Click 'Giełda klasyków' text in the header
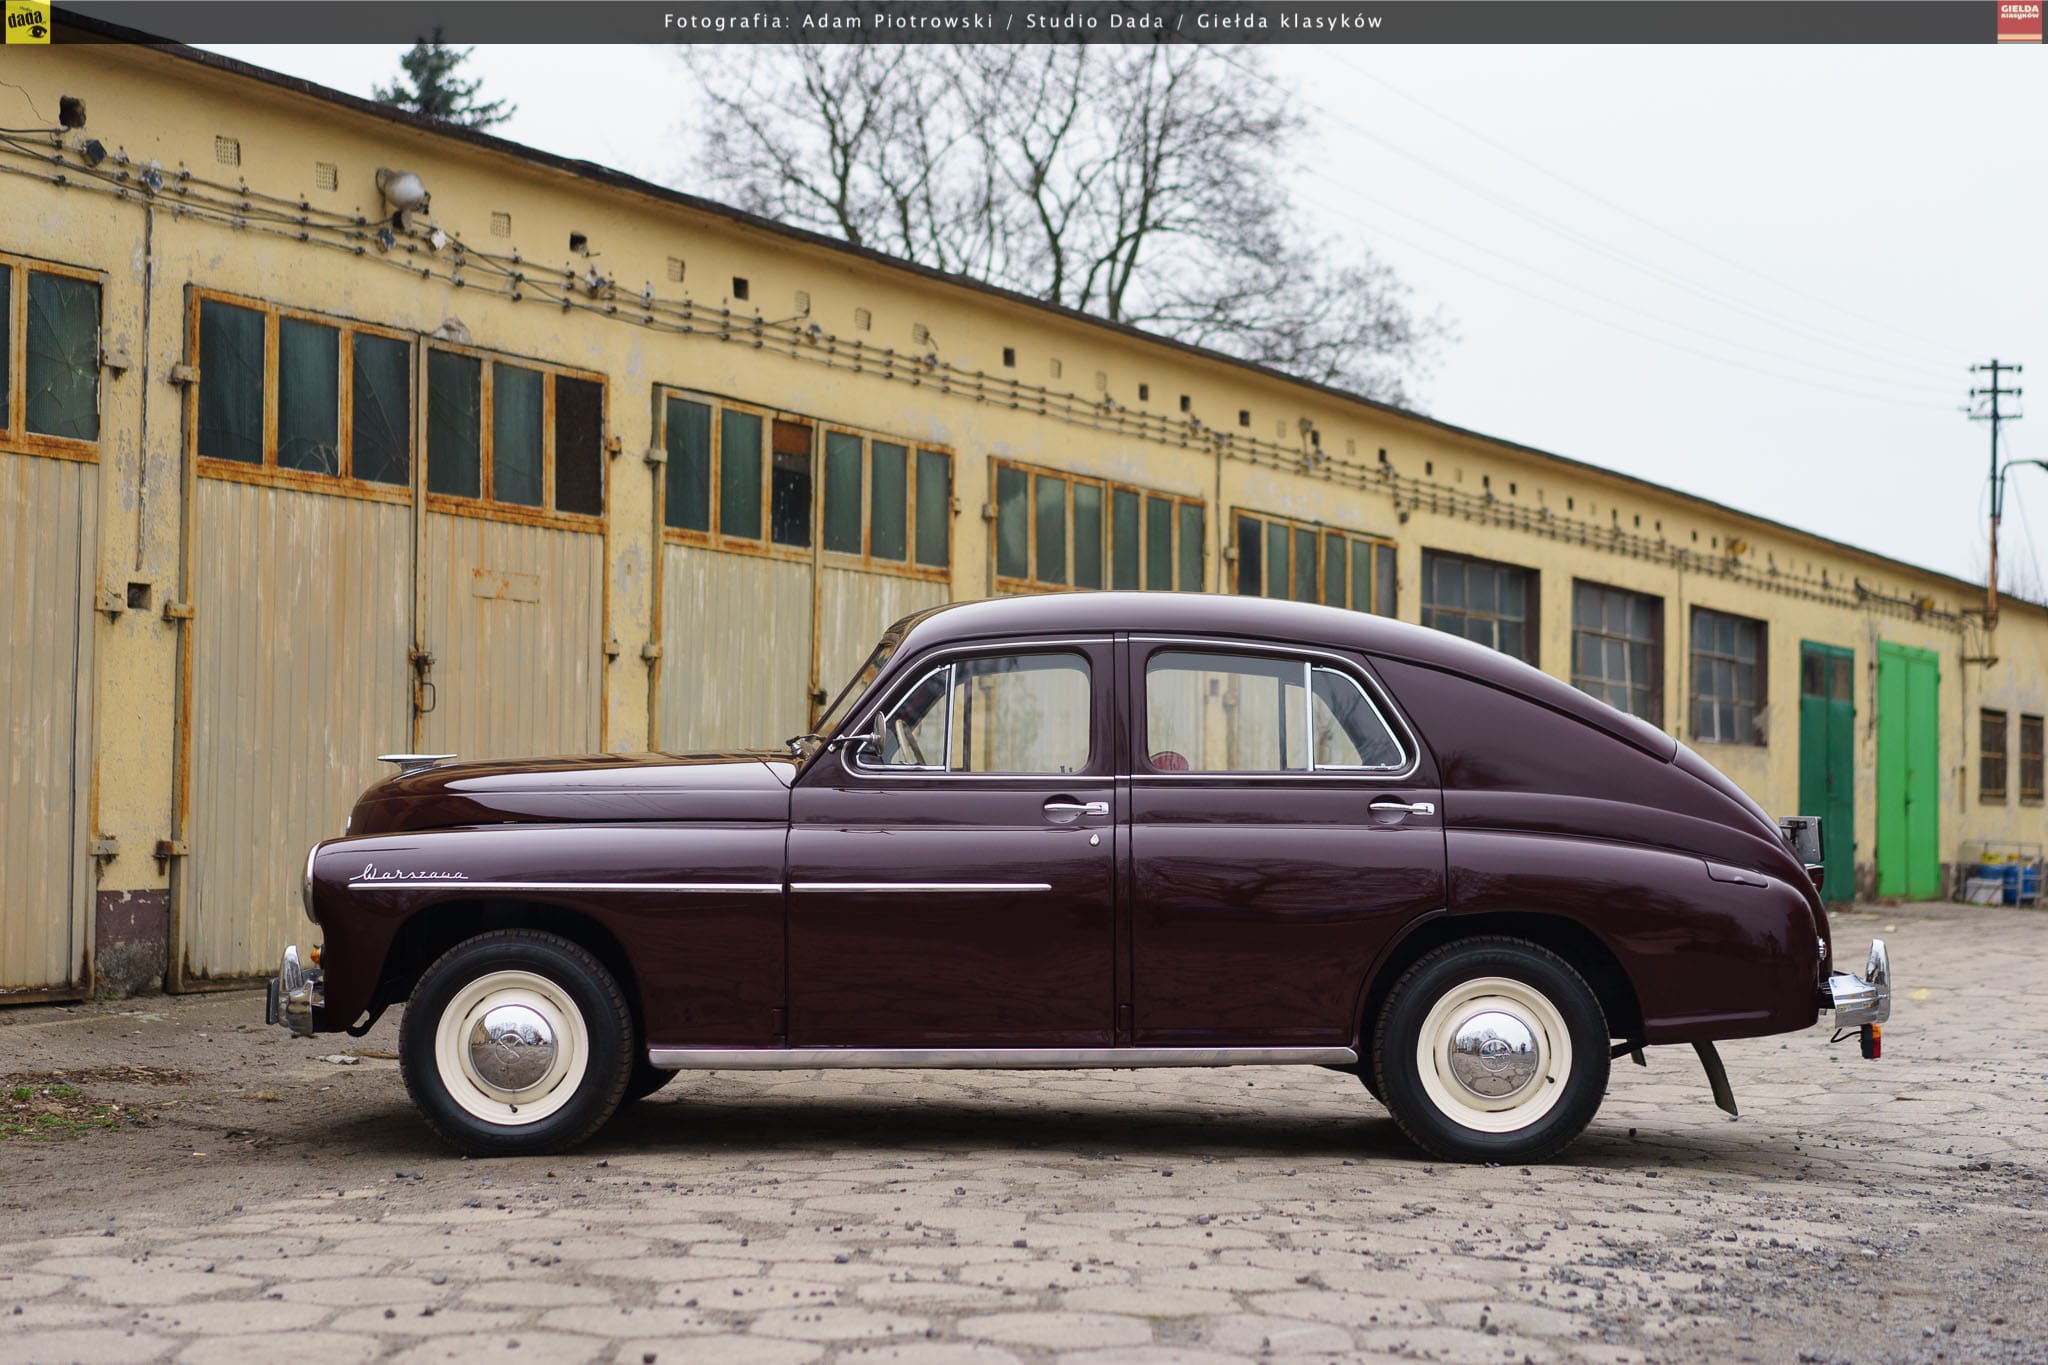 point(1288,21)
